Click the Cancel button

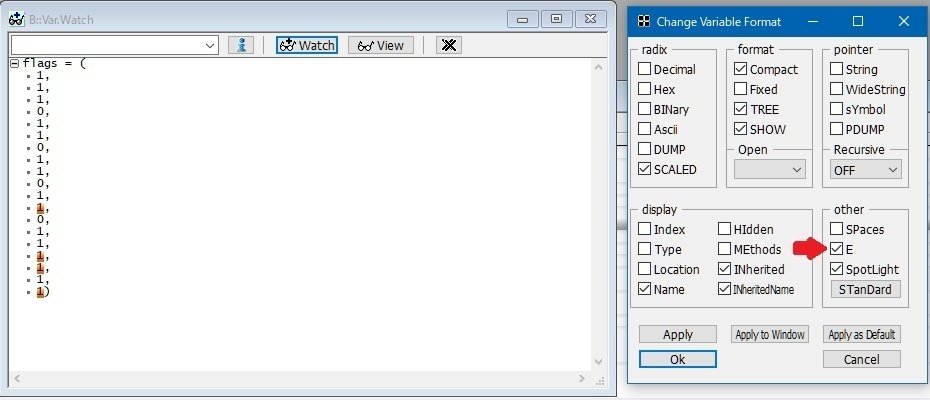tap(862, 359)
